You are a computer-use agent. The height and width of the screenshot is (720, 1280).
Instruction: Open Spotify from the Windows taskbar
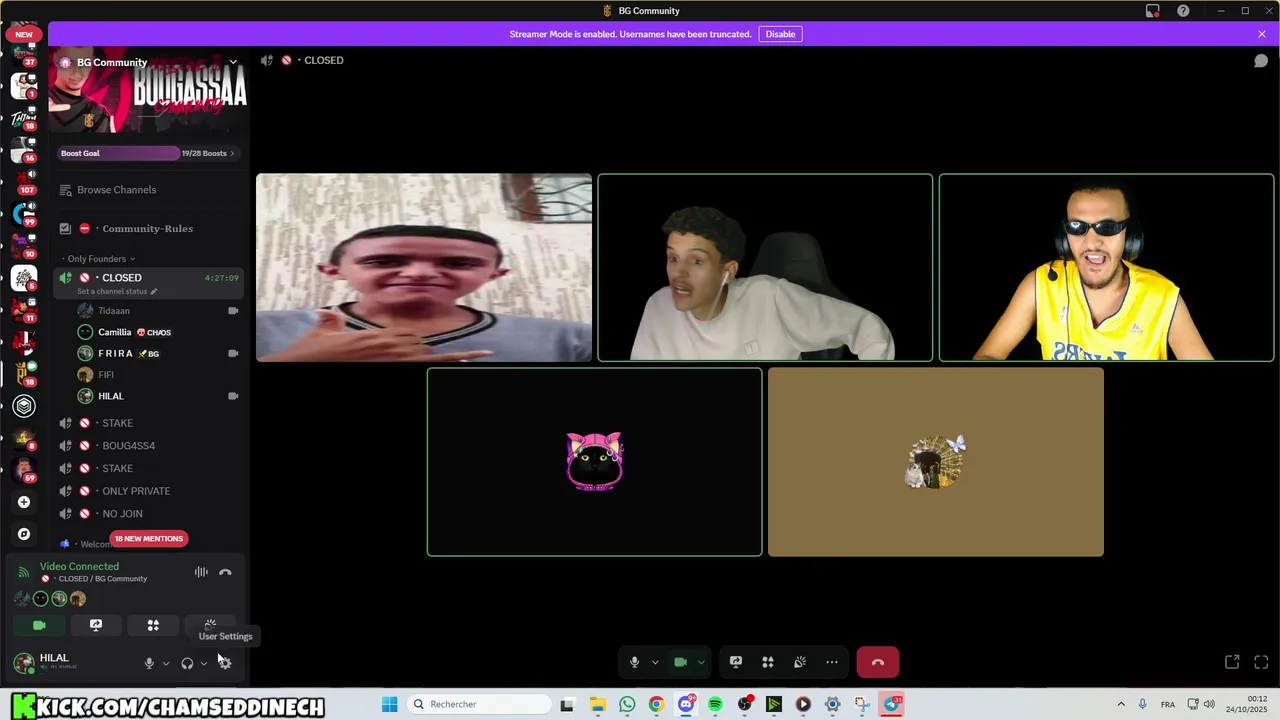tap(715, 704)
